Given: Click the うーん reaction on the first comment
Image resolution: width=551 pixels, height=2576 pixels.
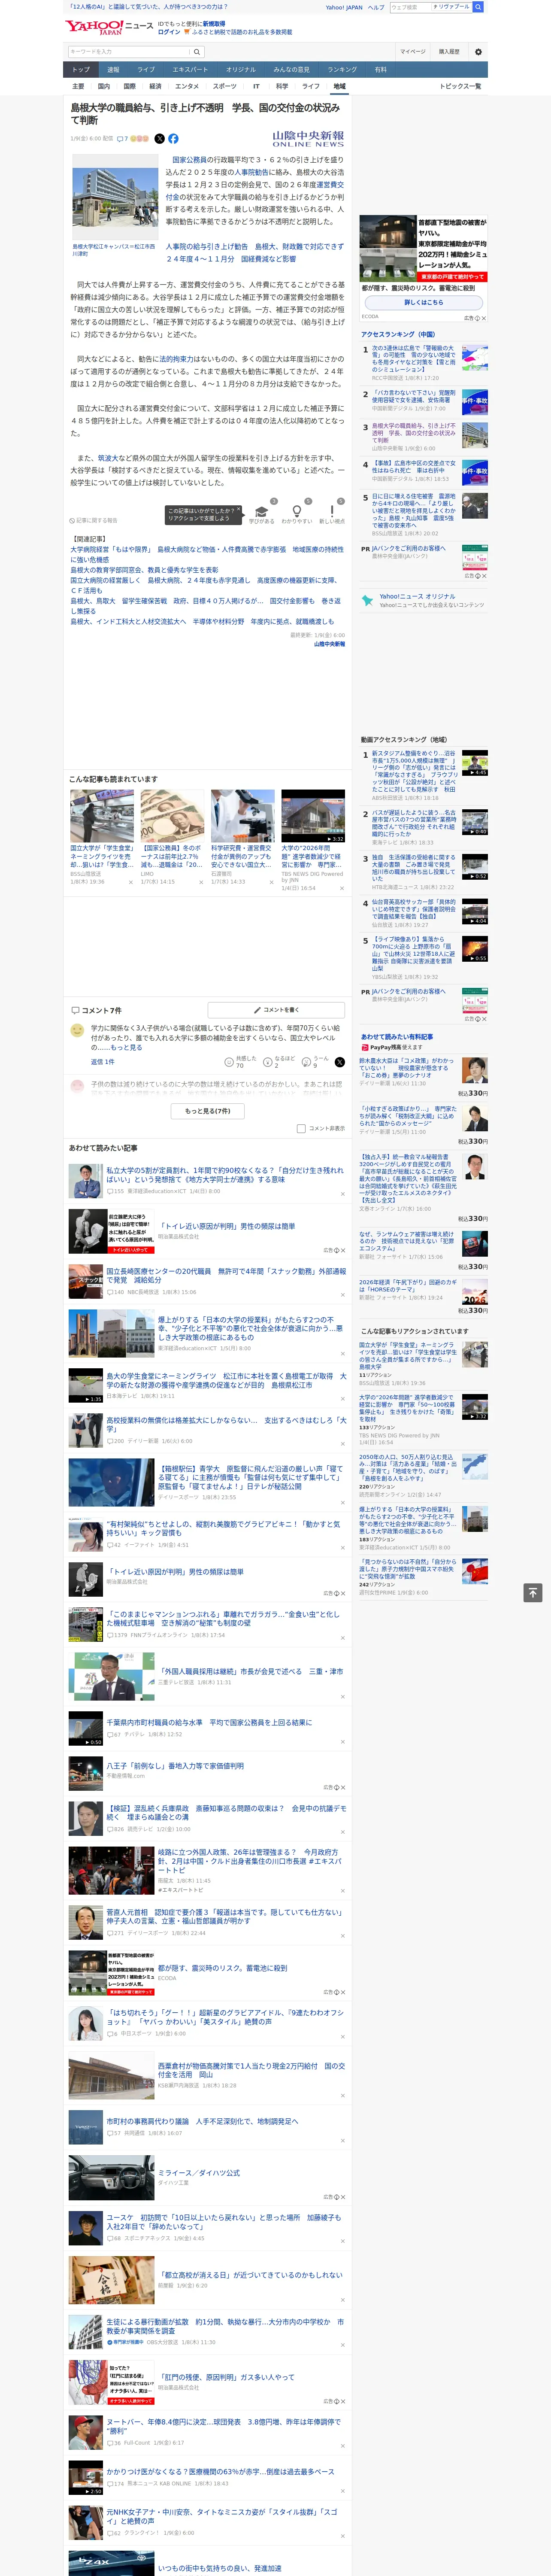Looking at the screenshot, I should pos(315,1062).
